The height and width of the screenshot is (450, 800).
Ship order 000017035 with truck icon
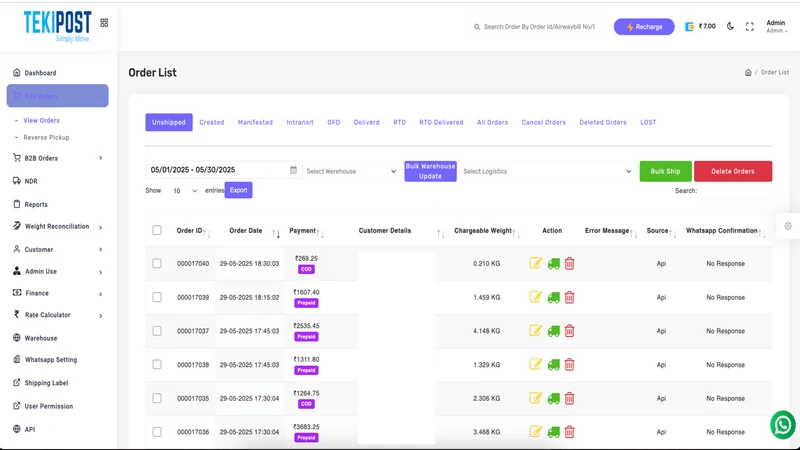point(554,398)
